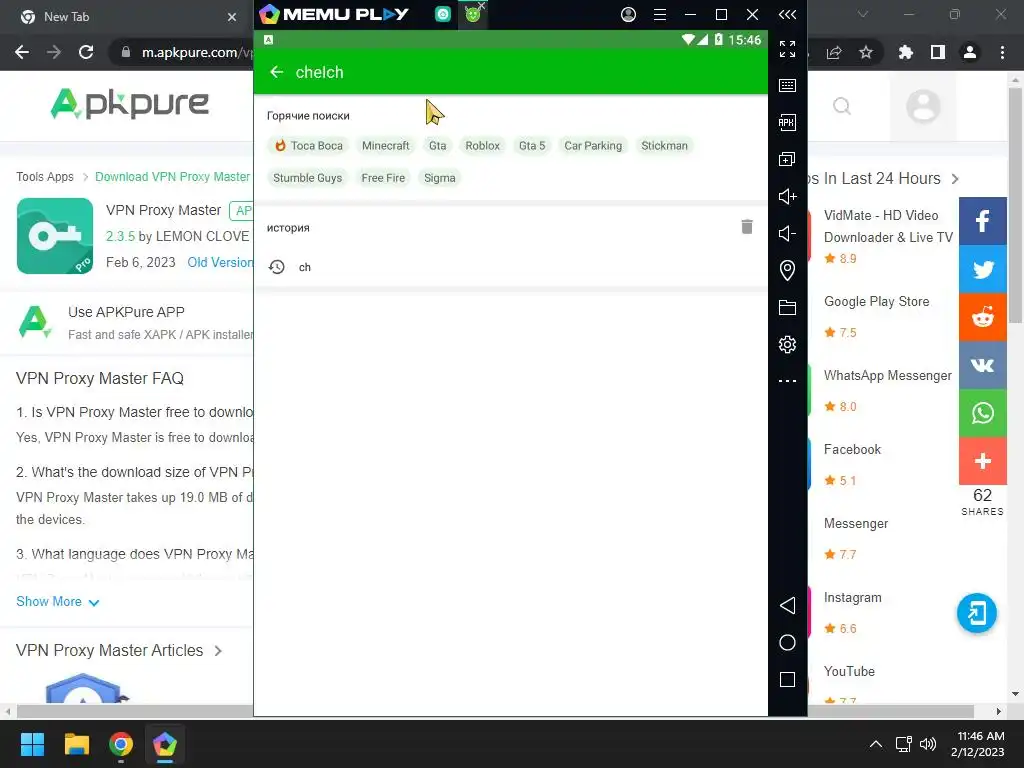Select Minecraft hot search chip
Image resolution: width=1024 pixels, height=768 pixels.
coord(386,146)
